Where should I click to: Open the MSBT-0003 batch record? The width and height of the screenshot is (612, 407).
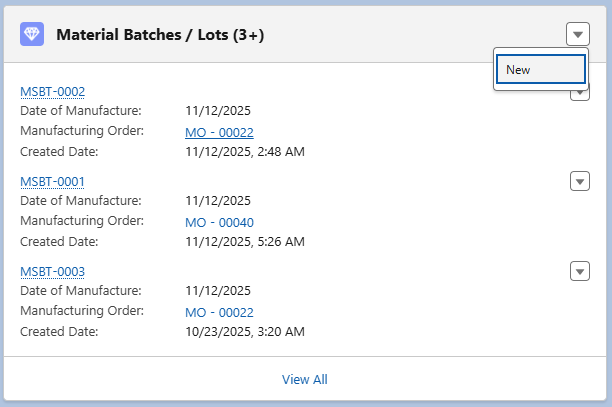pos(52,272)
